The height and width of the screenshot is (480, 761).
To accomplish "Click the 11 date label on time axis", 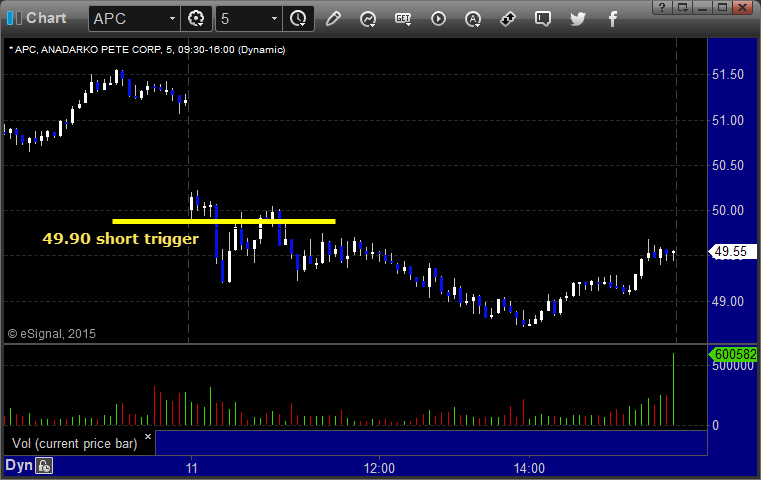I will [192, 468].
